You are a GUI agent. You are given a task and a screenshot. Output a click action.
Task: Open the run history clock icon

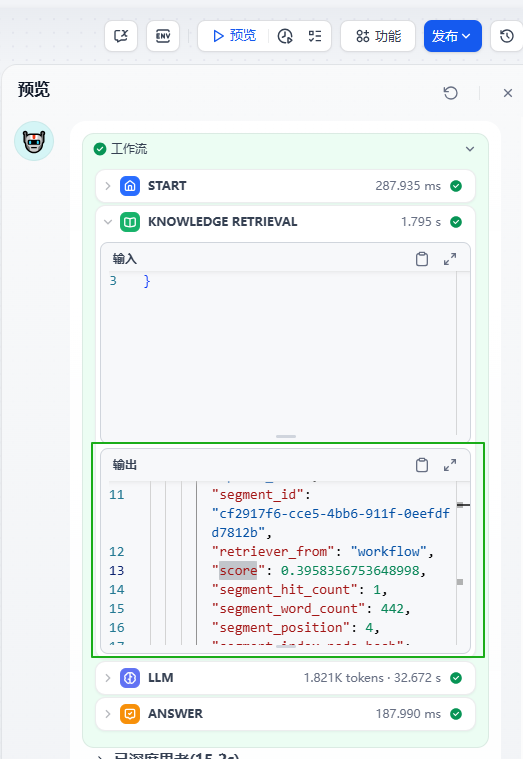pos(285,36)
